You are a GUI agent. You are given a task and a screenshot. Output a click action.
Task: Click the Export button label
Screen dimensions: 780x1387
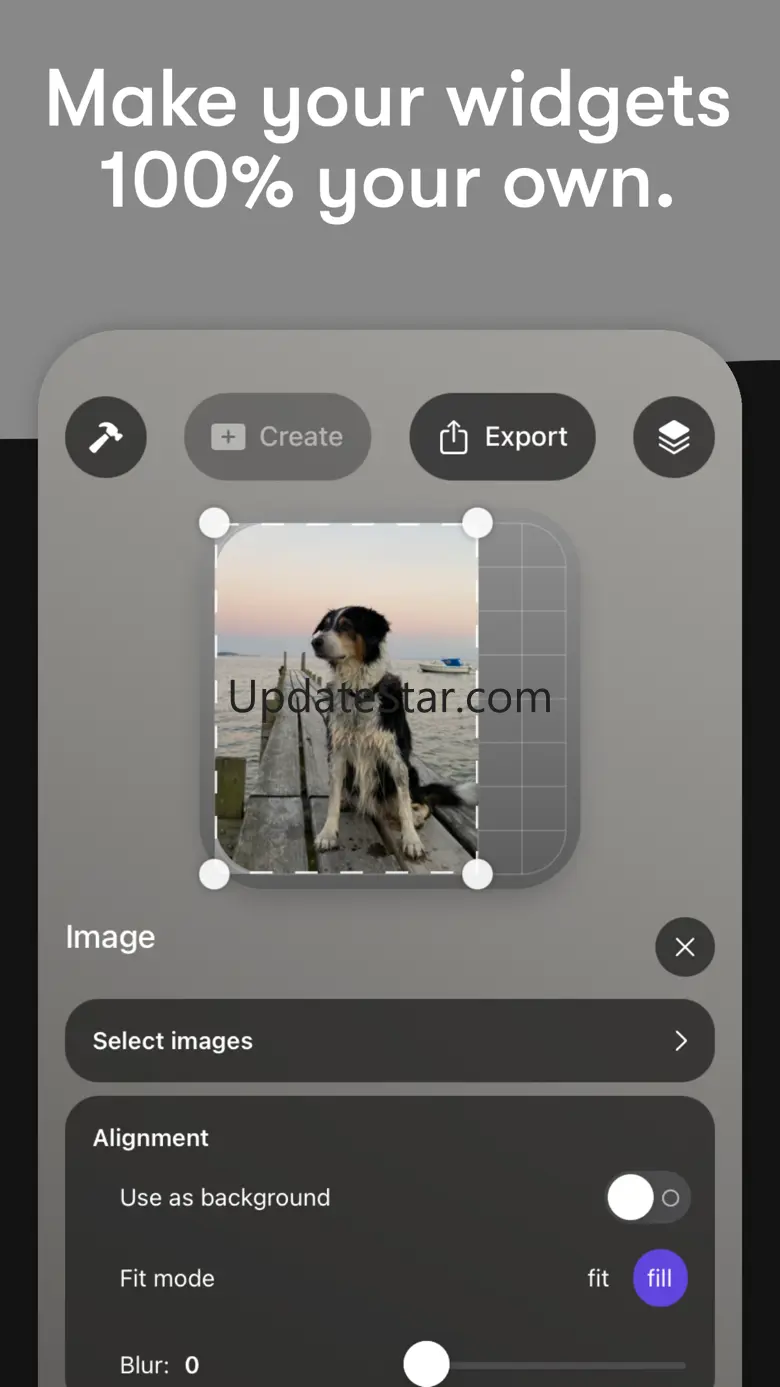tap(526, 437)
